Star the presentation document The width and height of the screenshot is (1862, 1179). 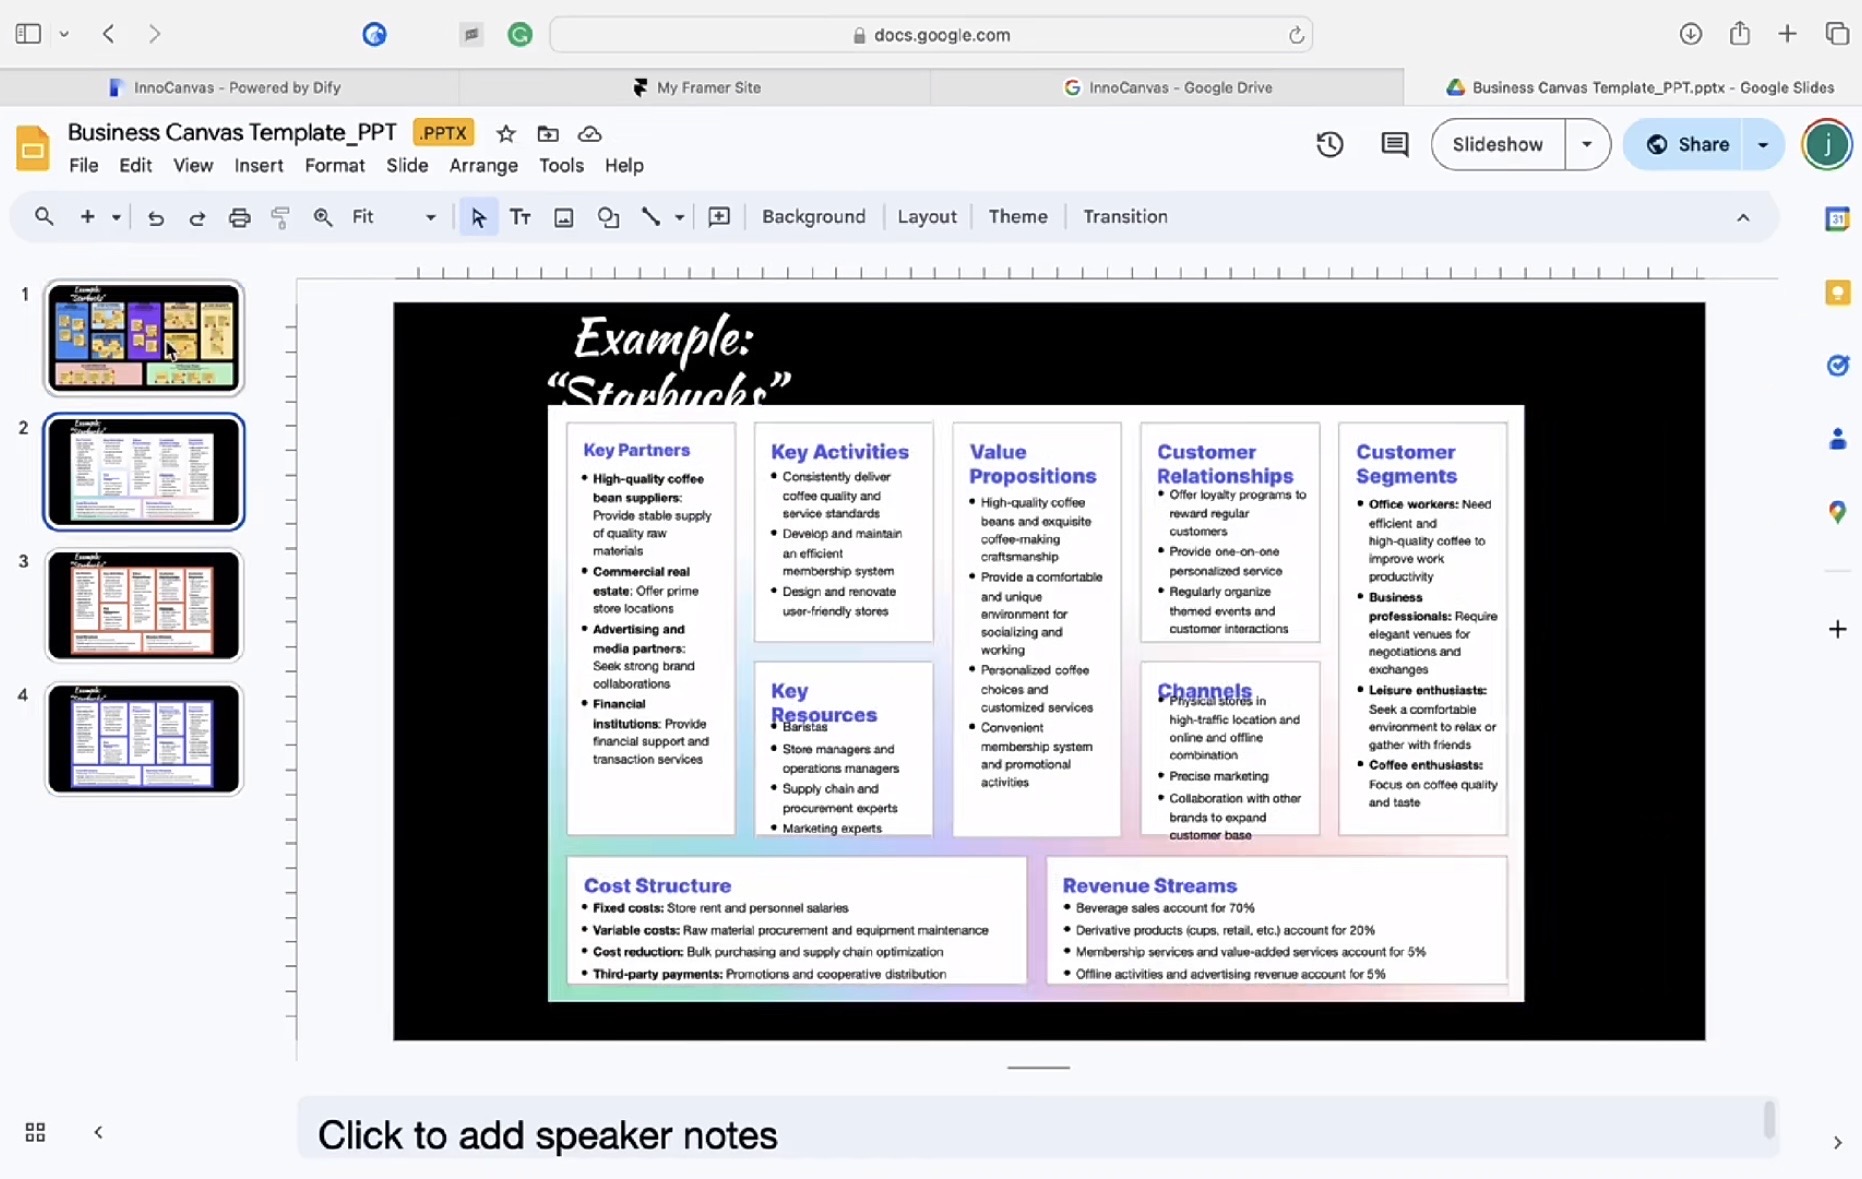click(506, 133)
